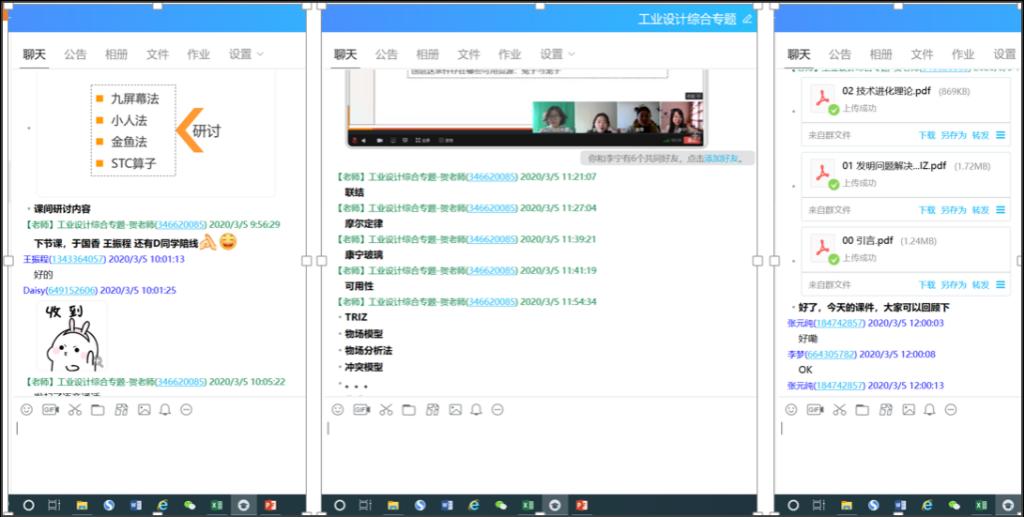Open PDF icon of 02 技术进化理论.pdf

(824, 99)
